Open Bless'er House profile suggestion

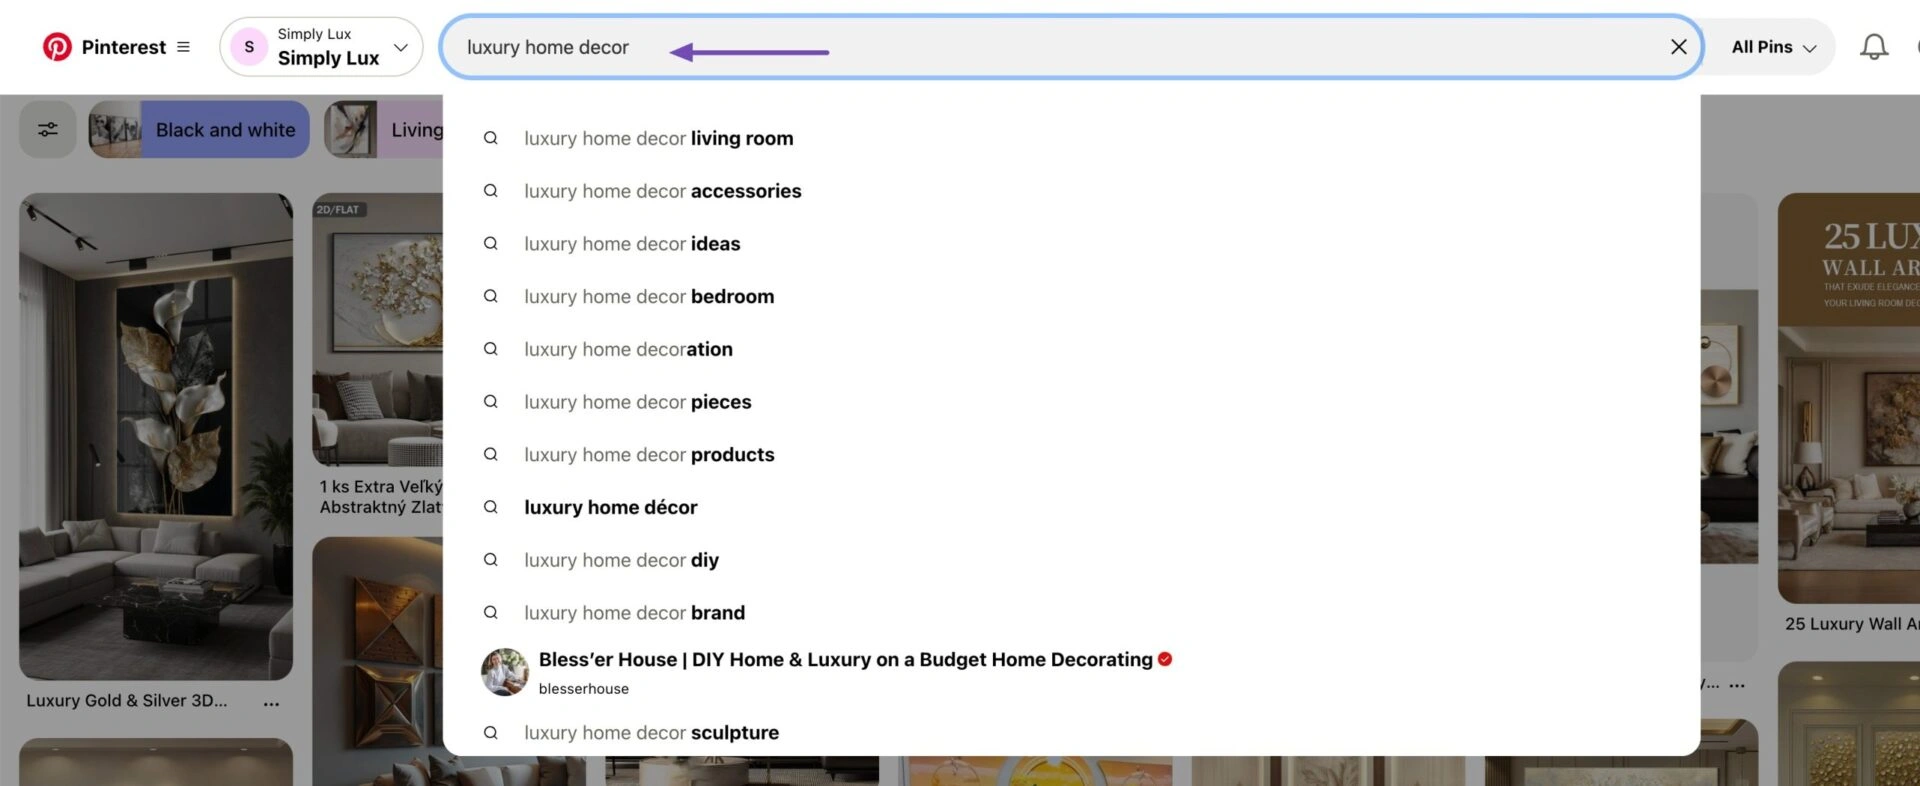pyautogui.click(x=845, y=661)
